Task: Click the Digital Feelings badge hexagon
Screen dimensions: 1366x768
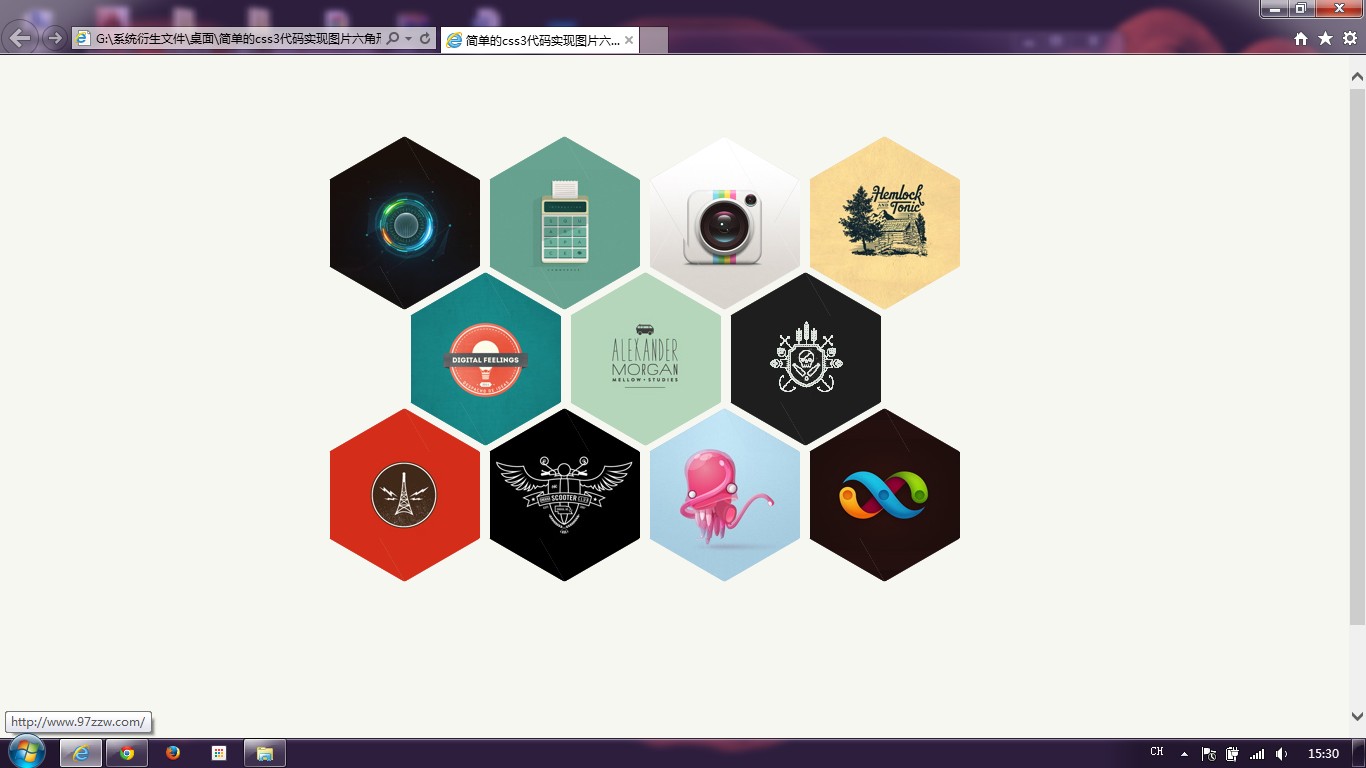Action: [486, 359]
